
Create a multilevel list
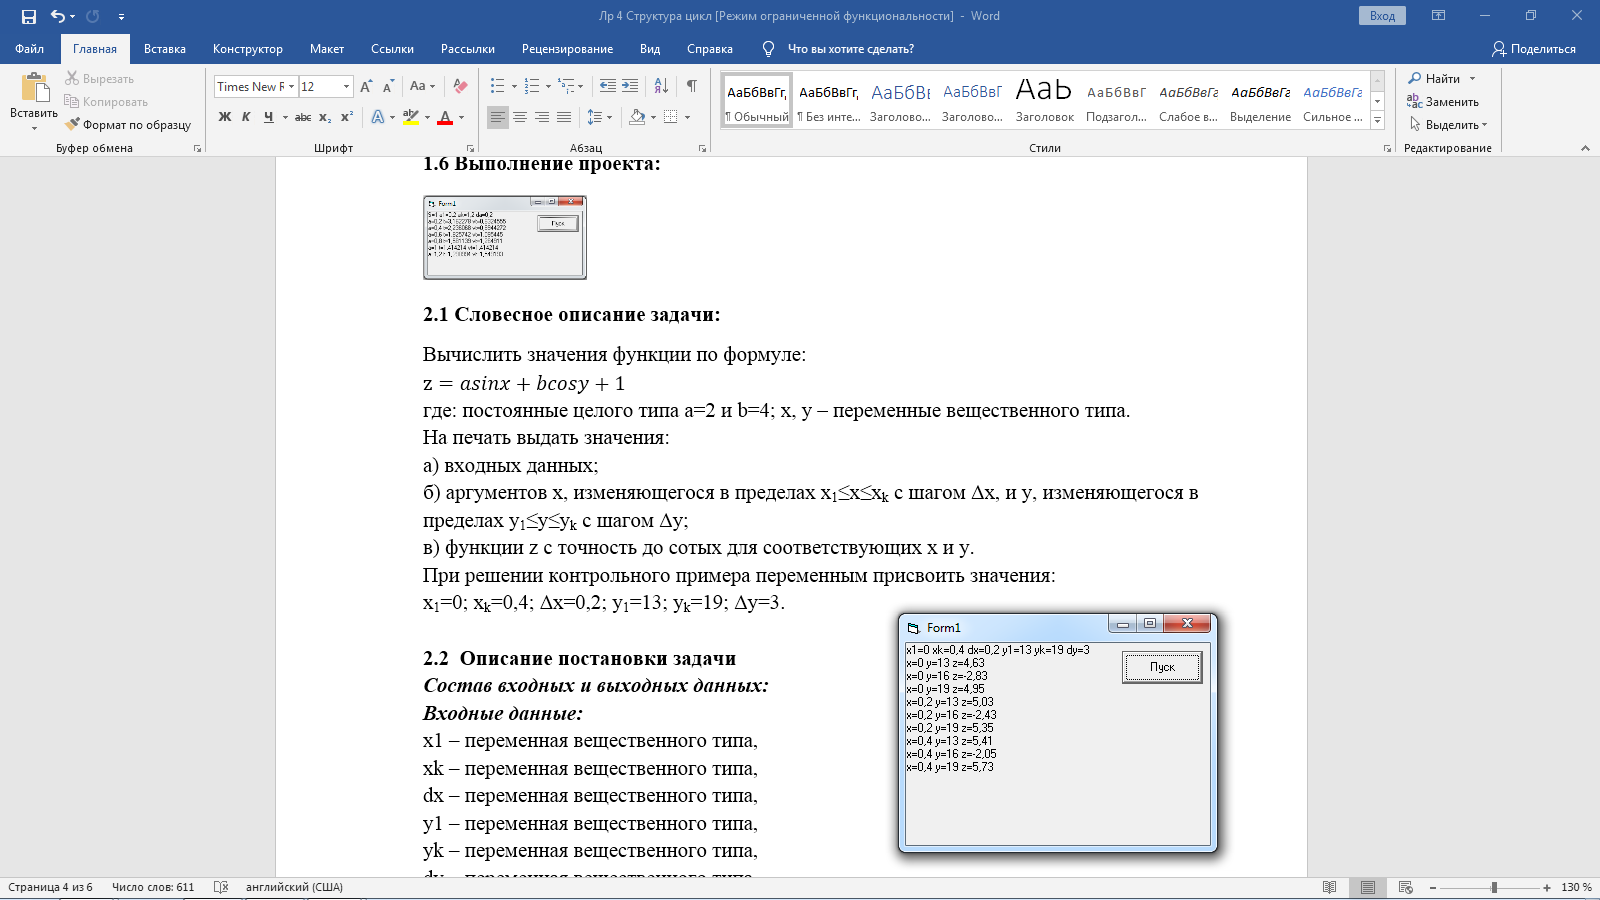566,87
